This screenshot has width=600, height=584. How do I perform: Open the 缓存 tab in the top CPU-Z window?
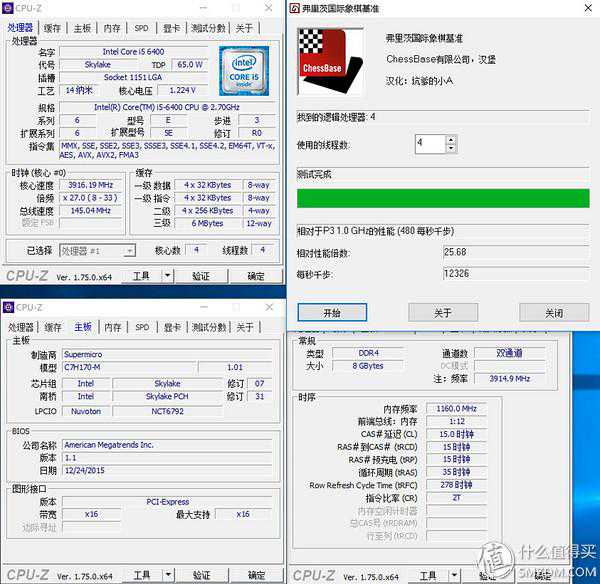tap(52, 28)
